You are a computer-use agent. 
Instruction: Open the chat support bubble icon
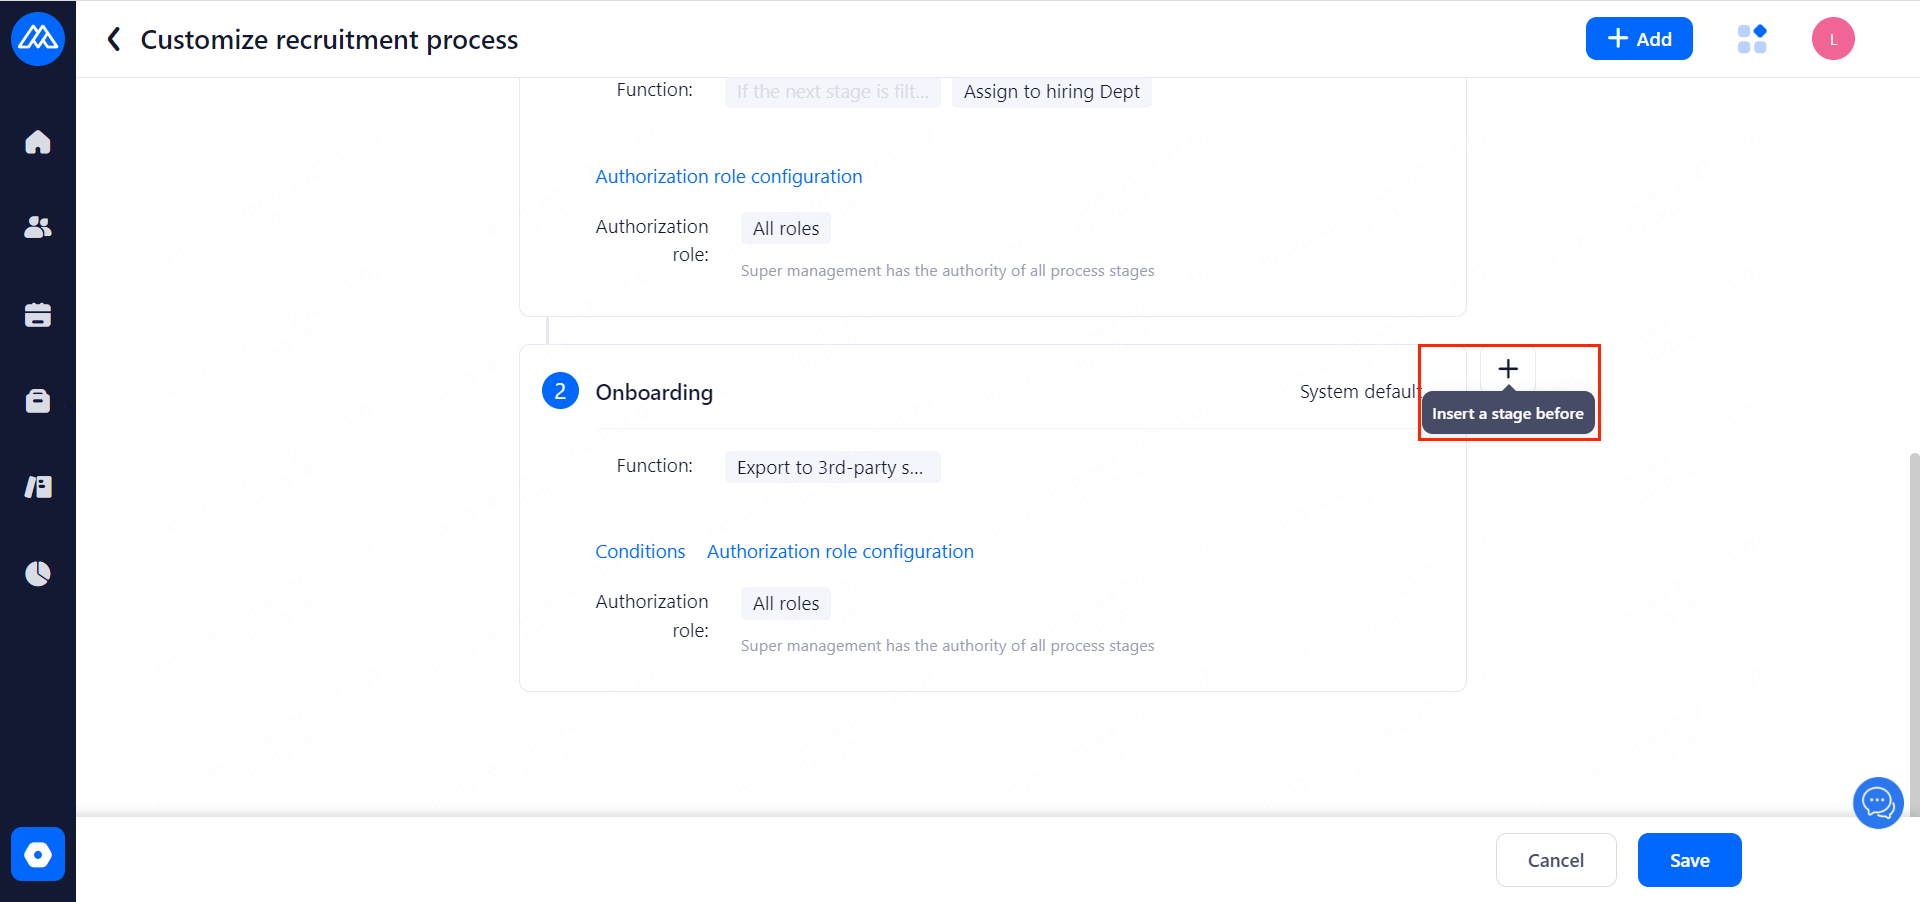(1877, 802)
